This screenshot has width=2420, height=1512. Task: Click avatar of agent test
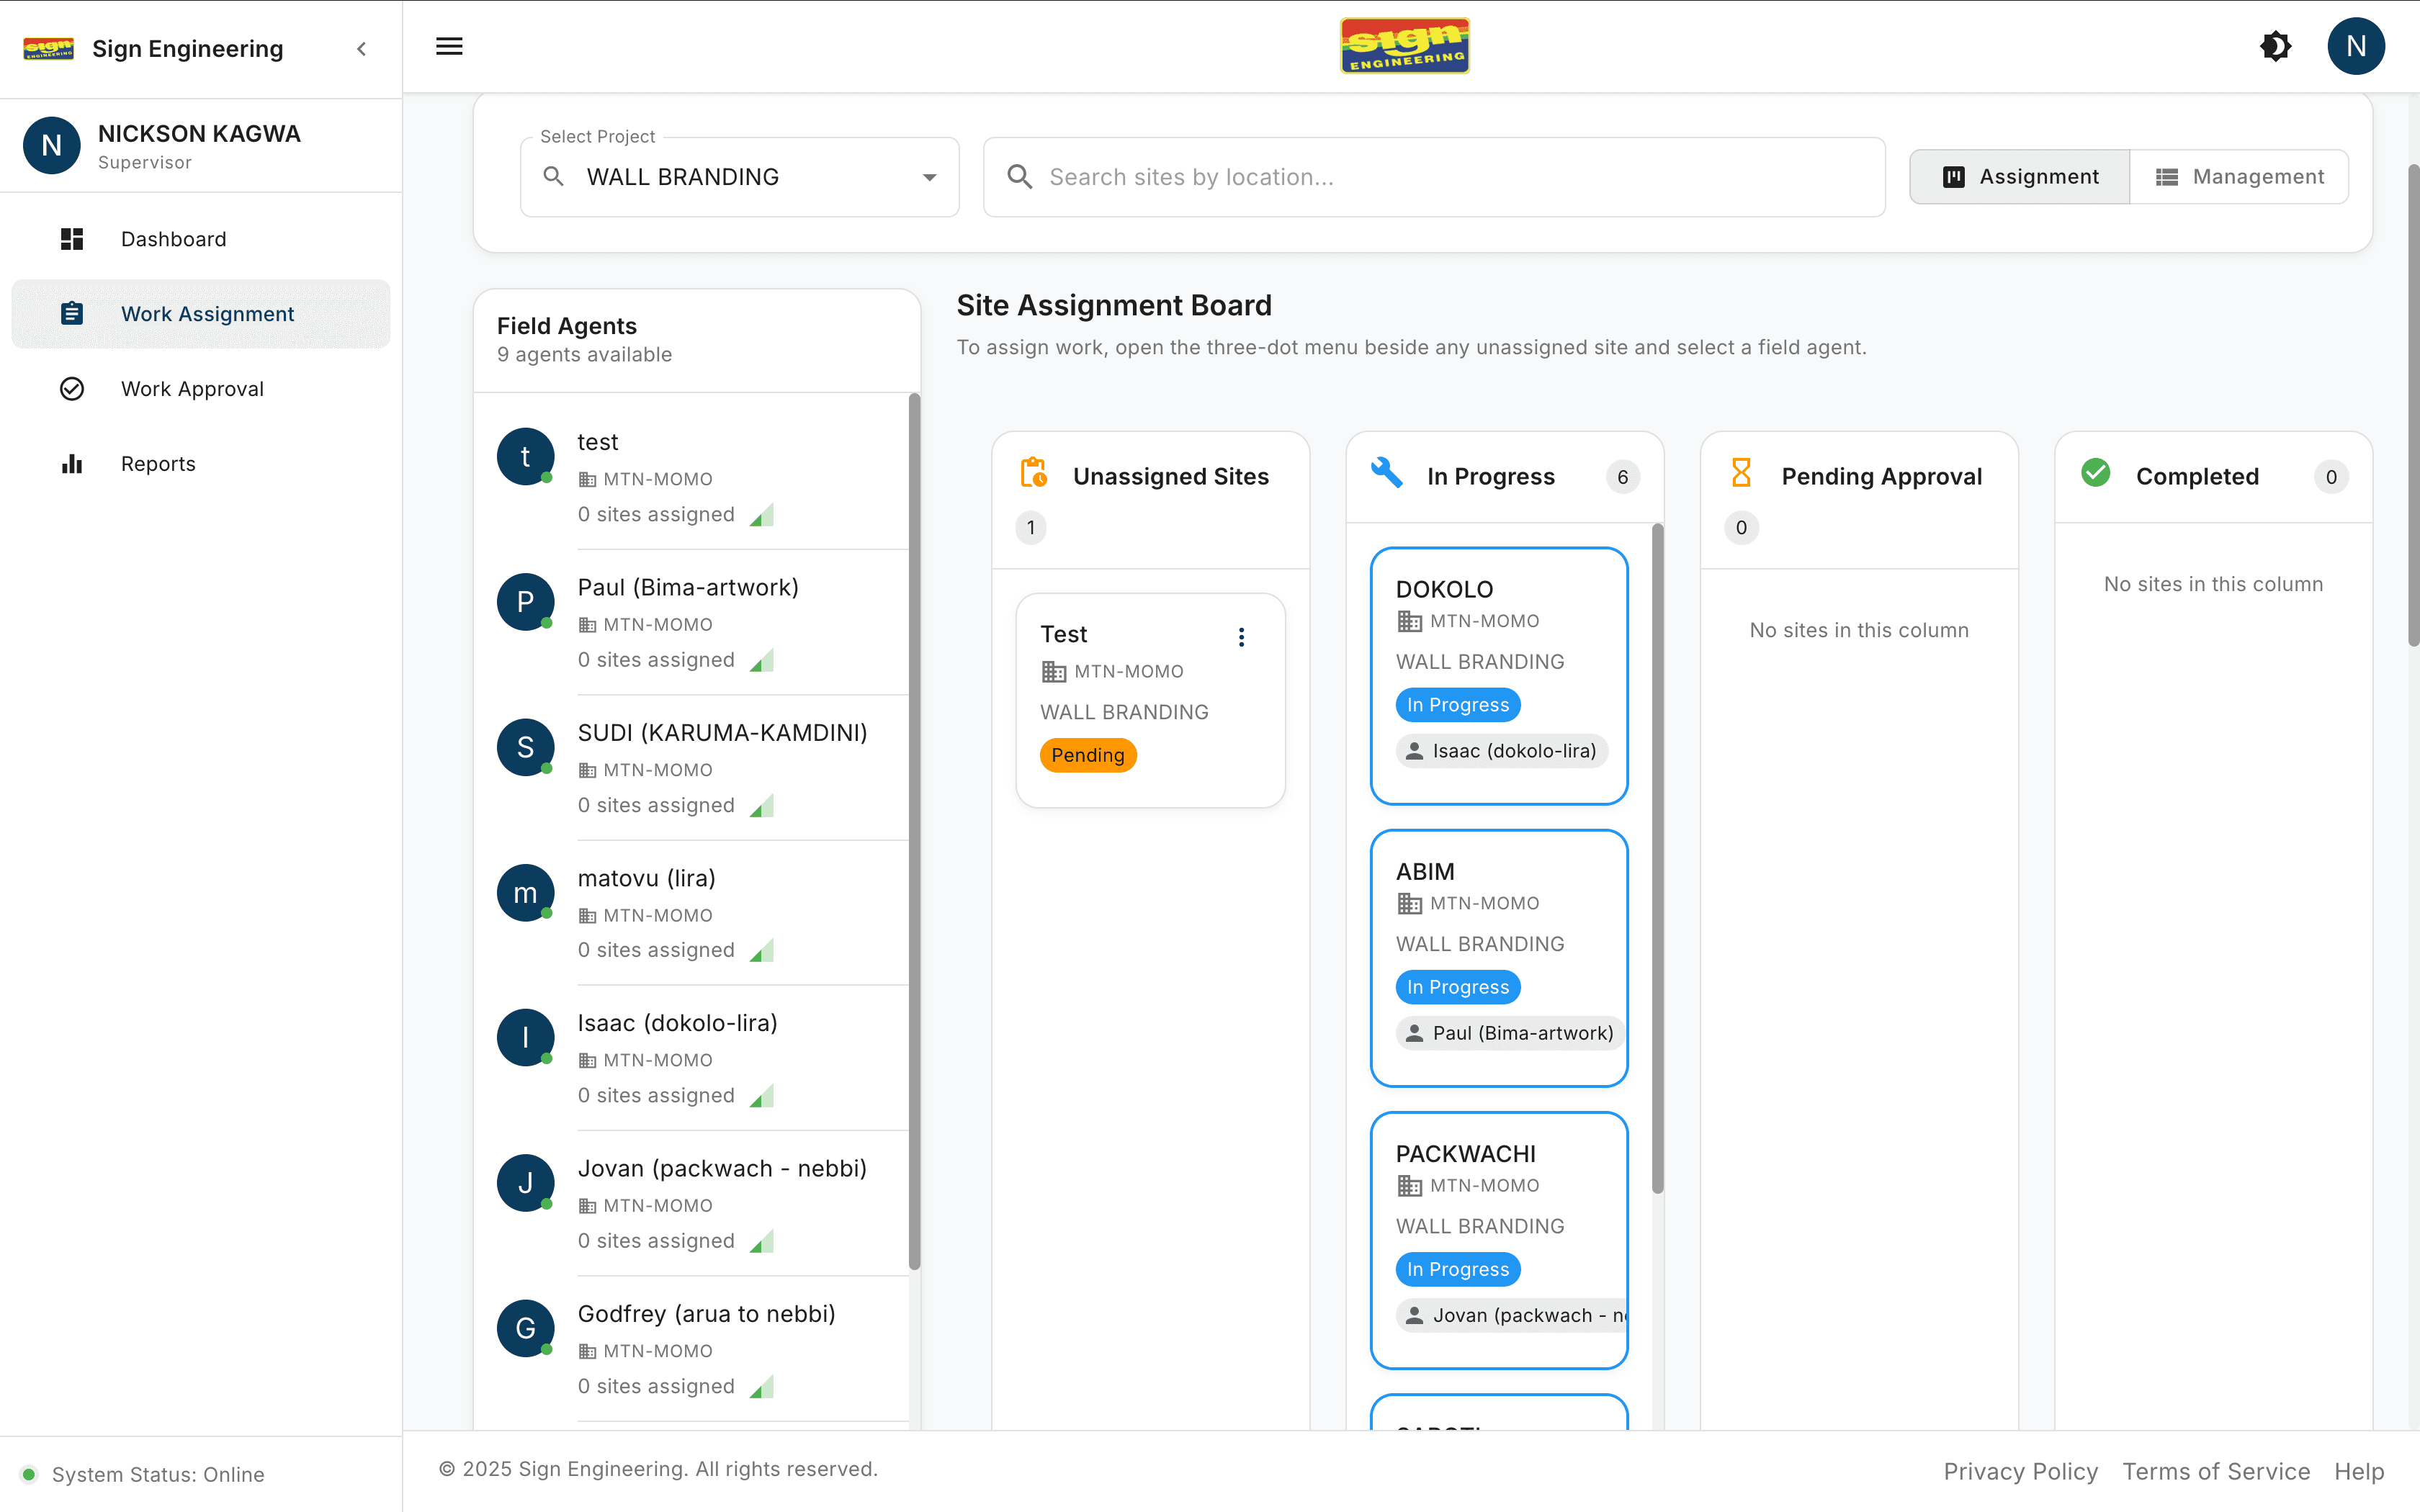525,457
